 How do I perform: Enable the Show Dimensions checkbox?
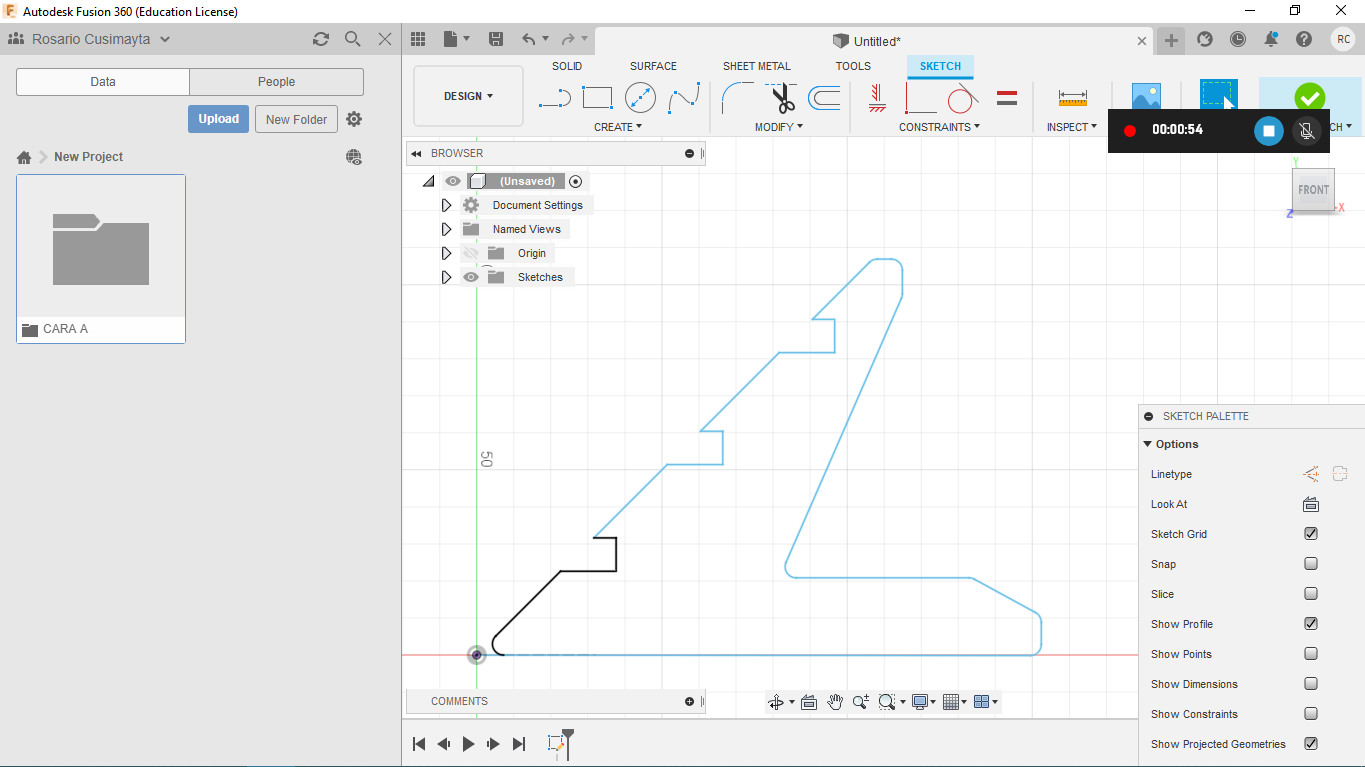click(1311, 684)
